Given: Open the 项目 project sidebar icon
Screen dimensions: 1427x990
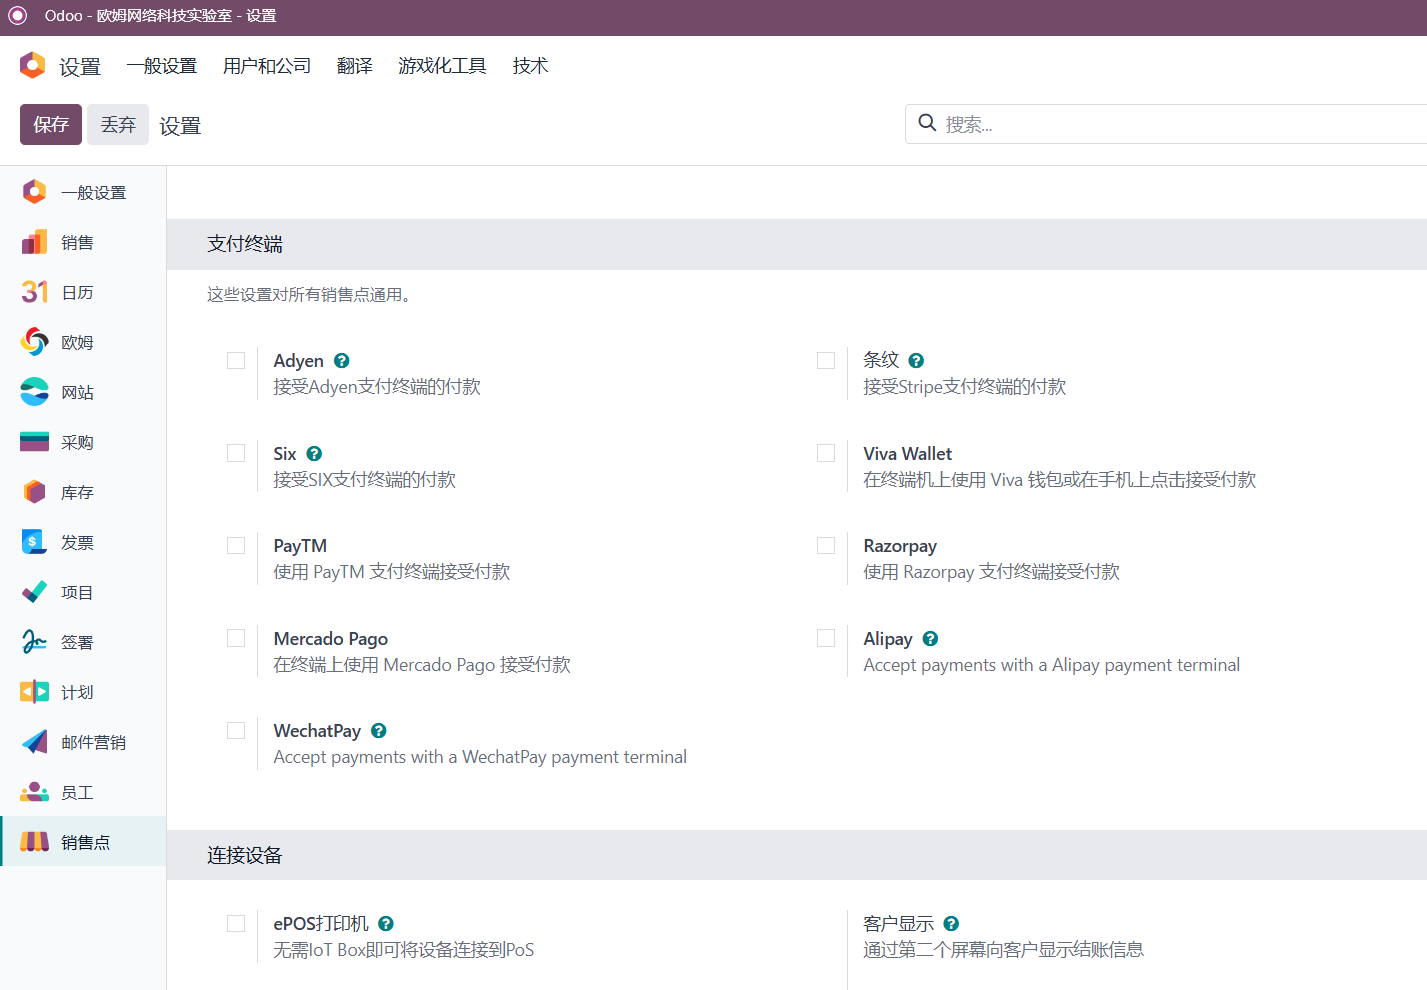Looking at the screenshot, I should click(34, 592).
